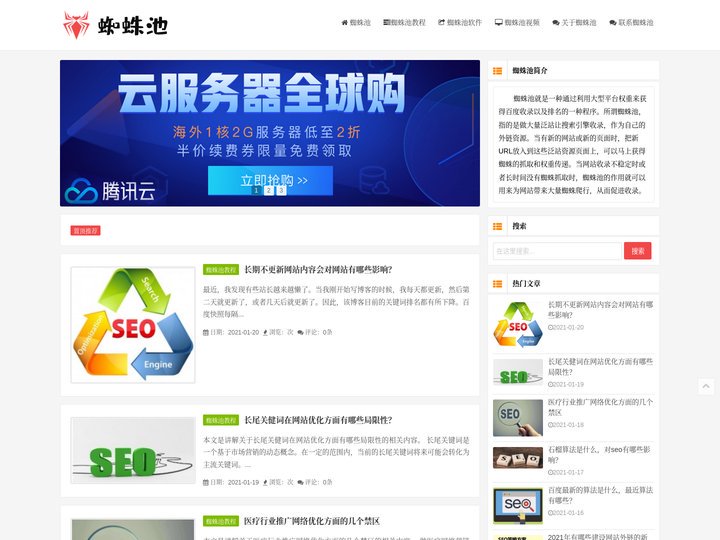Screen dimensions: 720x540
Task: Click sidebar green SEO thumbnail
Action: (x=518, y=372)
